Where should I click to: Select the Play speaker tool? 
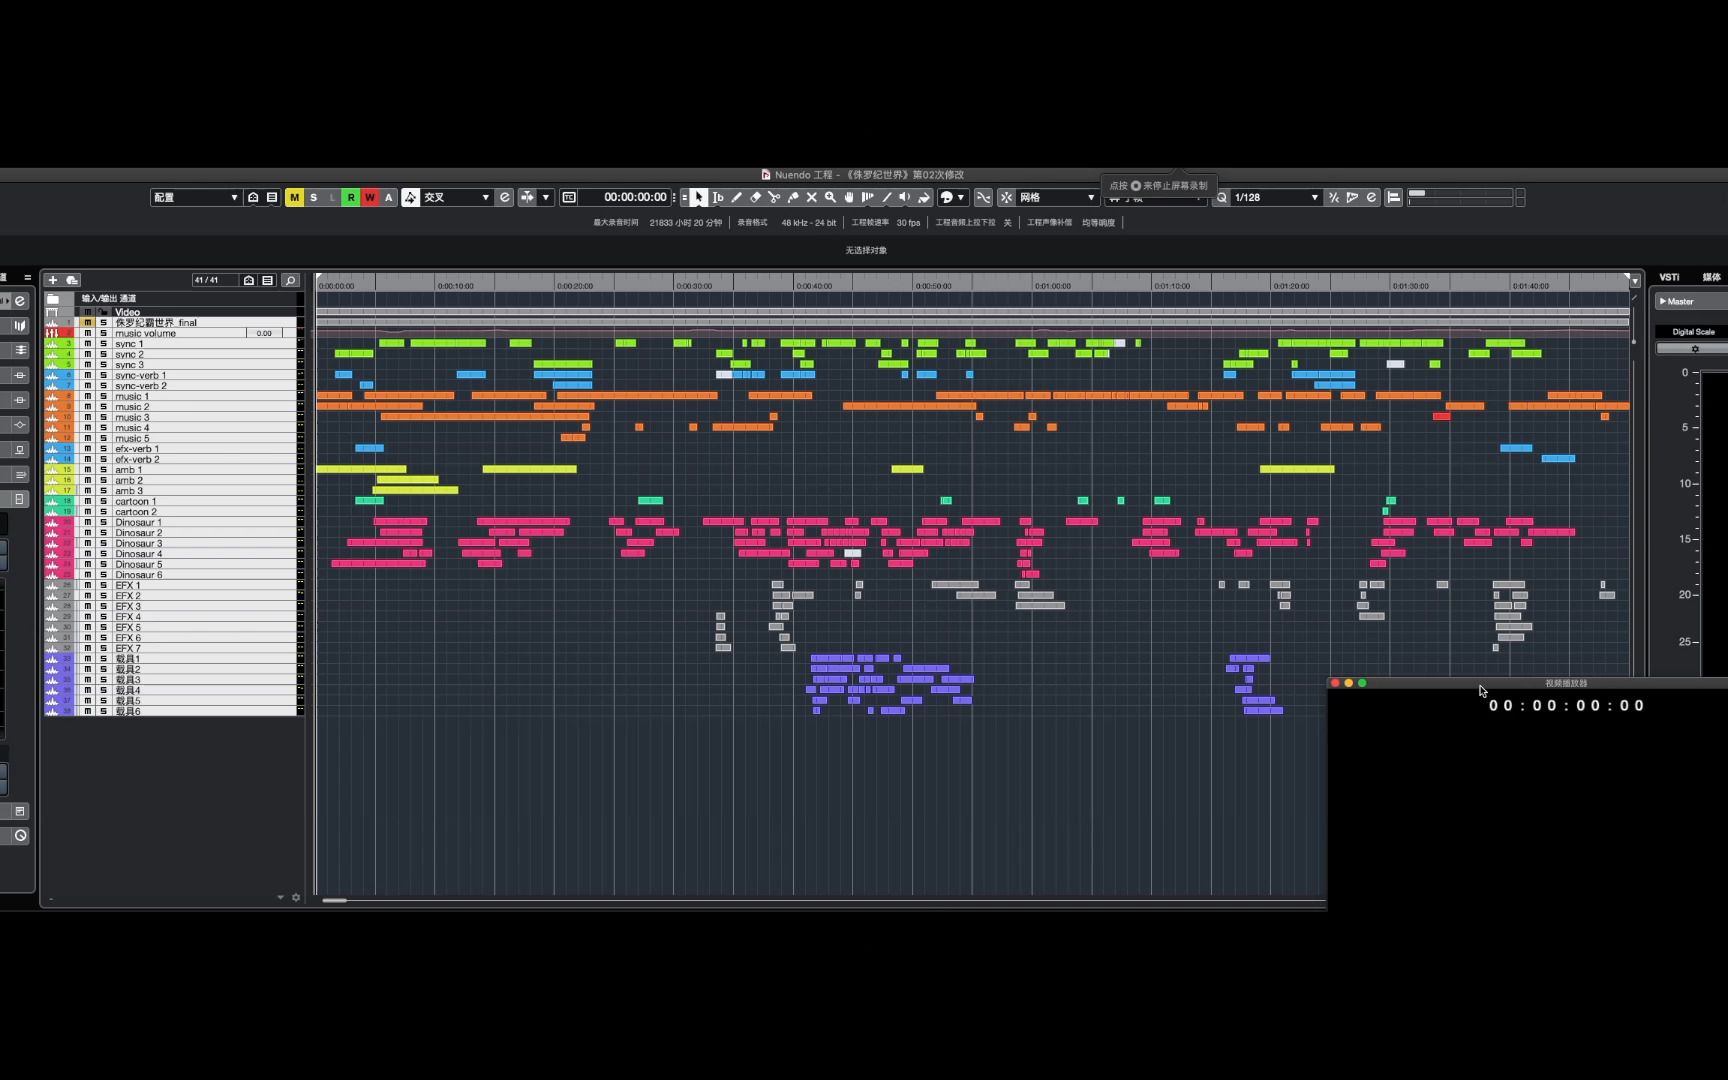coord(905,198)
